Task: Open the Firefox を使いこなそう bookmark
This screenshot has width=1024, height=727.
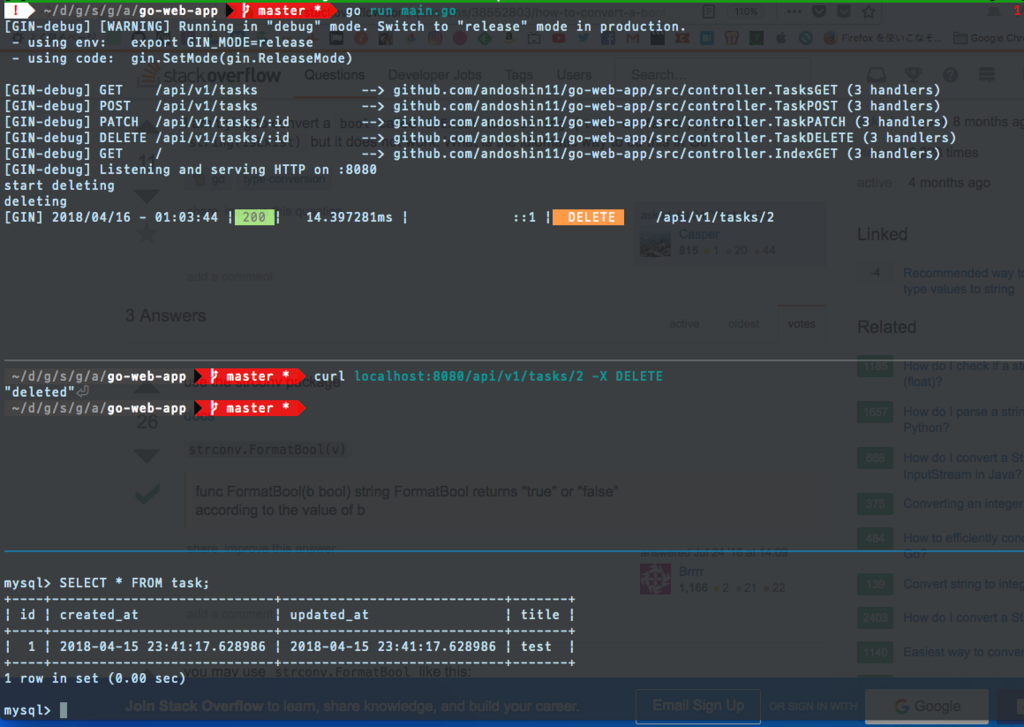Action: 884,38
